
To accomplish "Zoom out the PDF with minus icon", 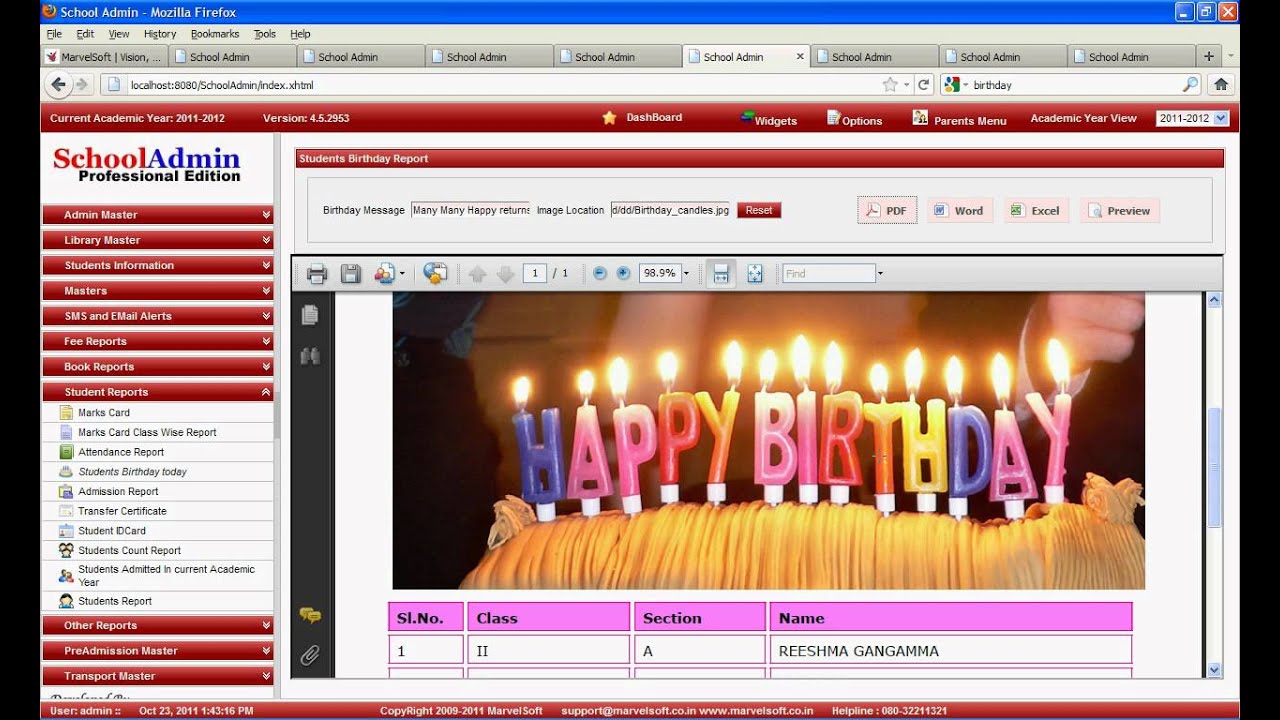I will tap(600, 273).
